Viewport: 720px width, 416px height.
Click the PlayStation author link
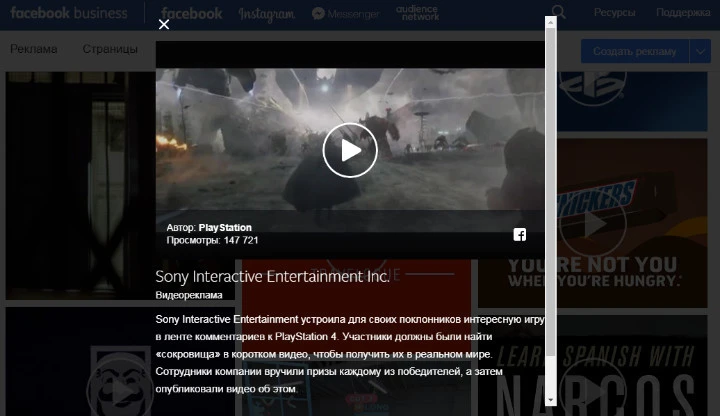(x=225, y=227)
